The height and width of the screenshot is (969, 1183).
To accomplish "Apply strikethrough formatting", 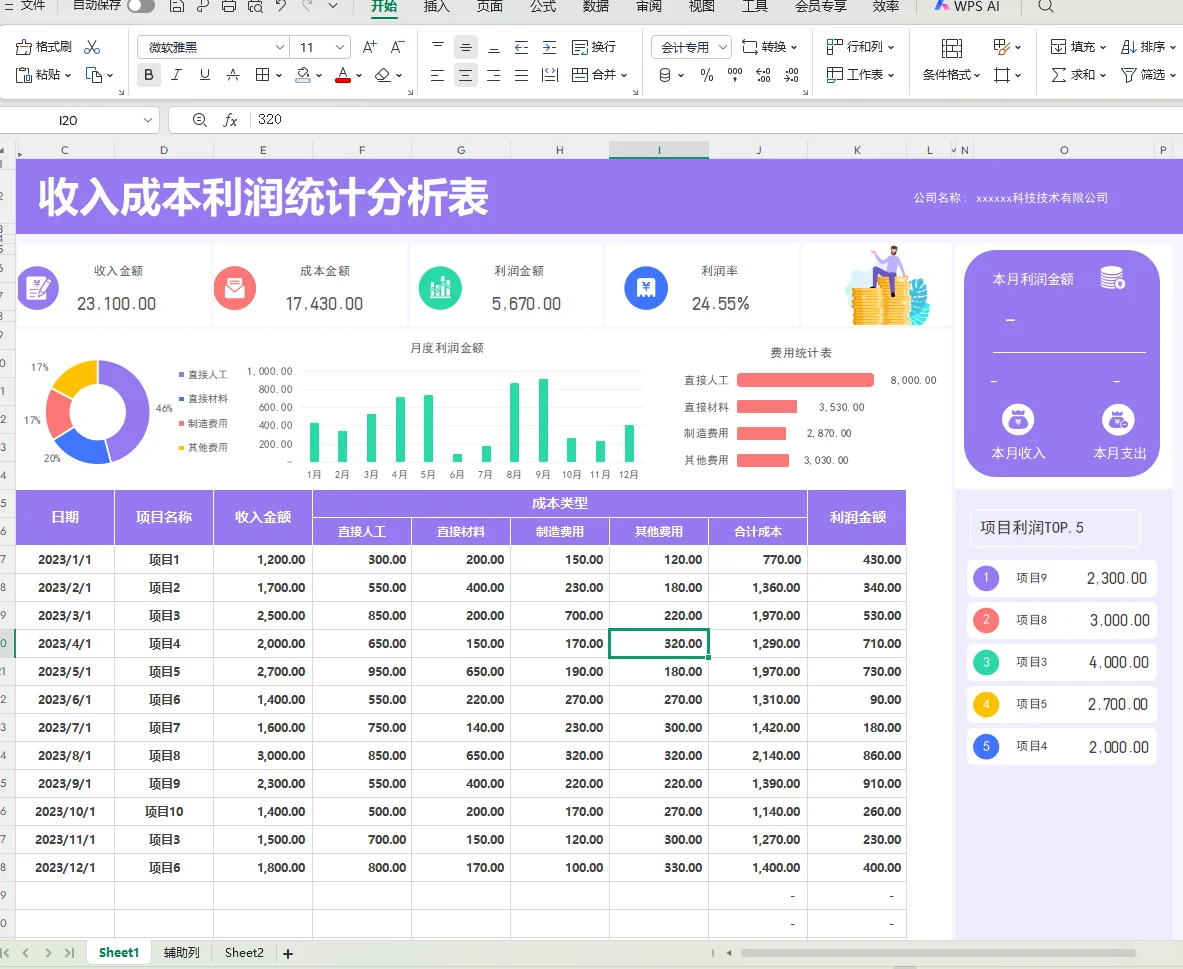I will (x=233, y=75).
